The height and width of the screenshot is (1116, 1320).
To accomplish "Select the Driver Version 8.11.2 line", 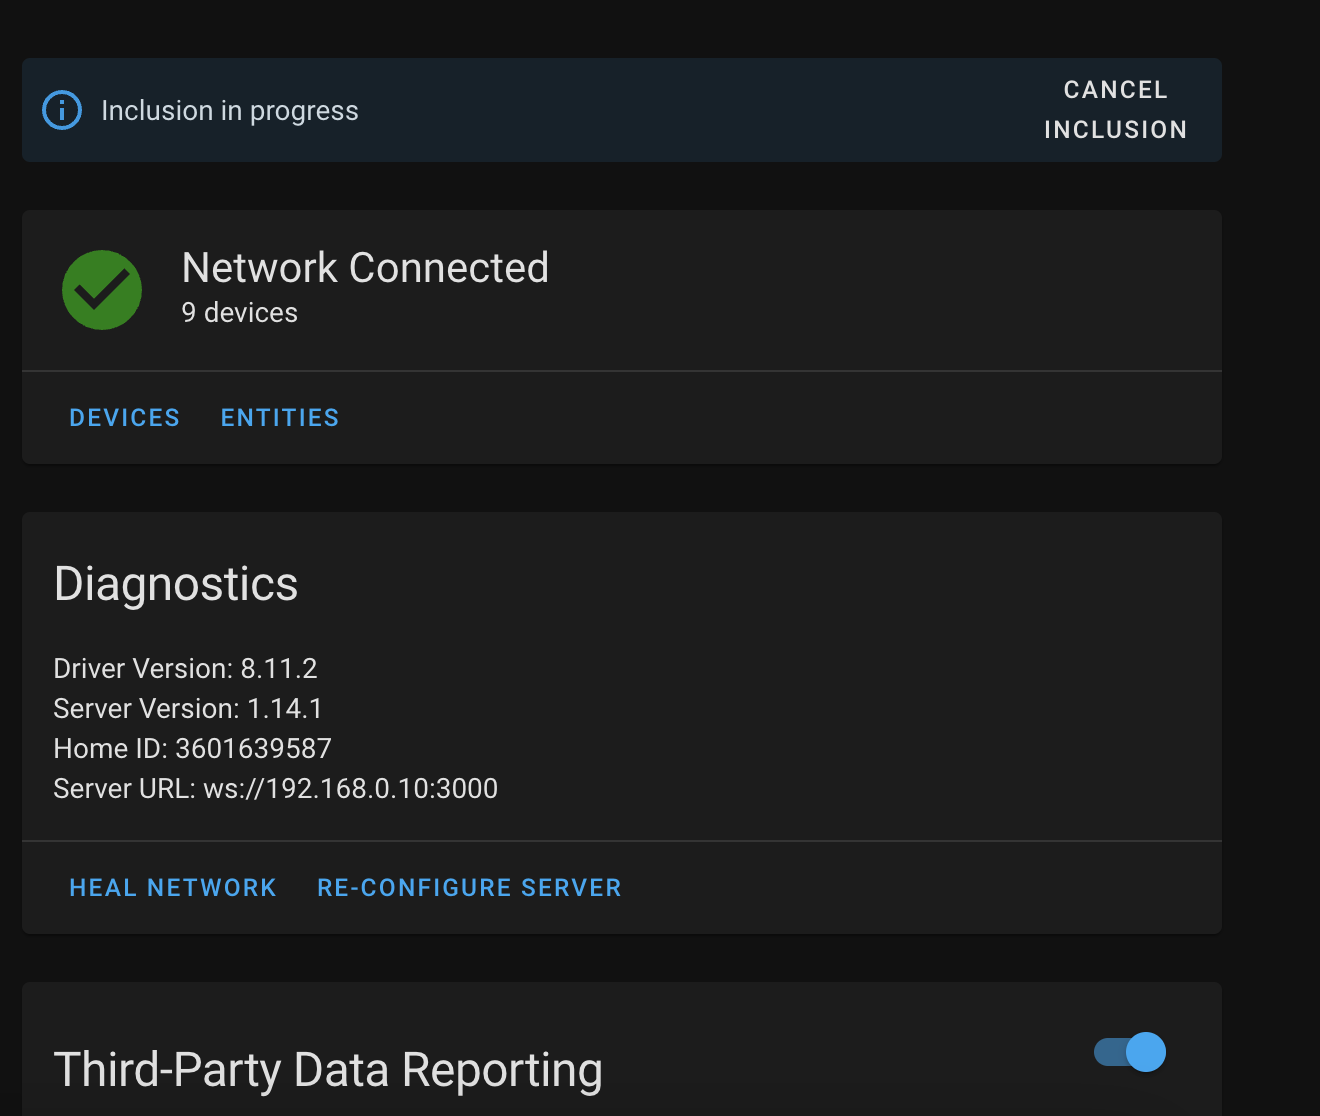I will click(185, 669).
